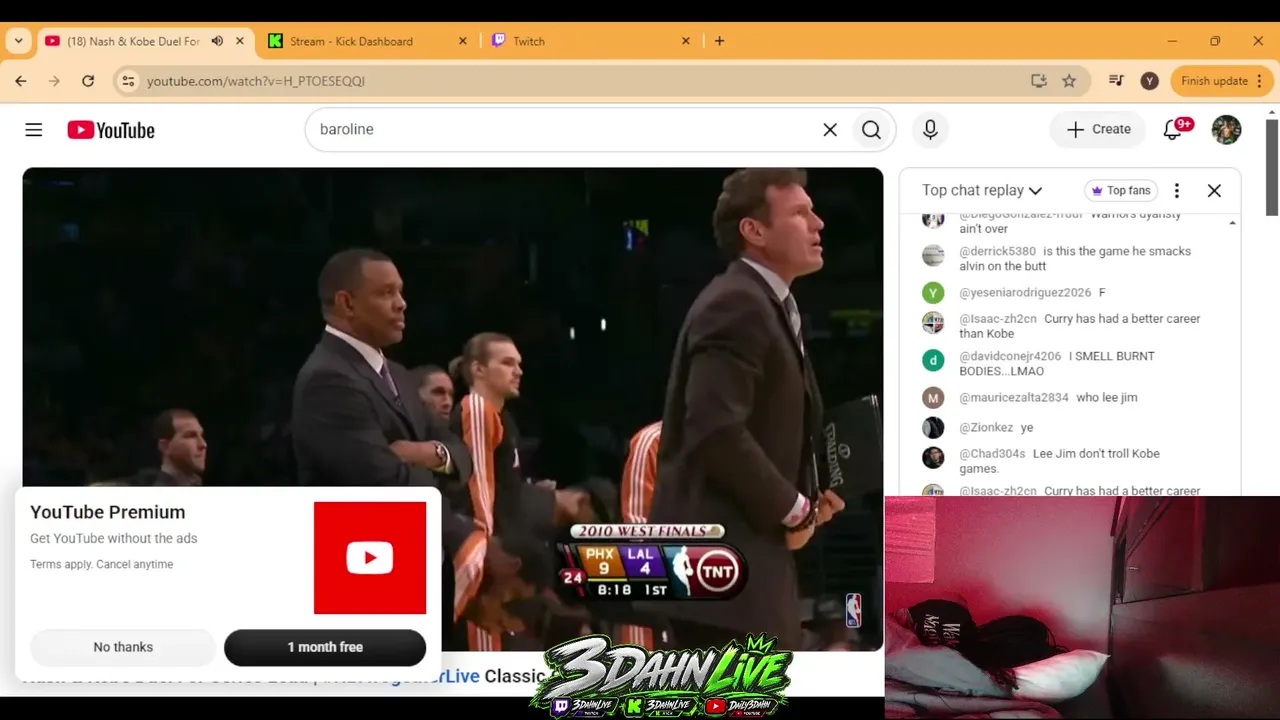1280x720 pixels.
Task: Click the green 'd' chat avatar
Action: [x=933, y=360]
